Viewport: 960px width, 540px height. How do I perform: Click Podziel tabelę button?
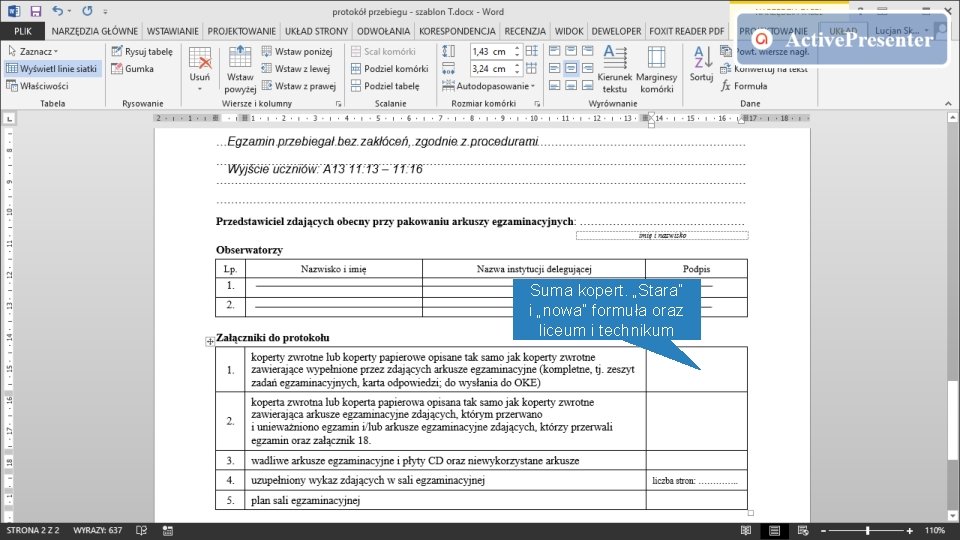(385, 86)
